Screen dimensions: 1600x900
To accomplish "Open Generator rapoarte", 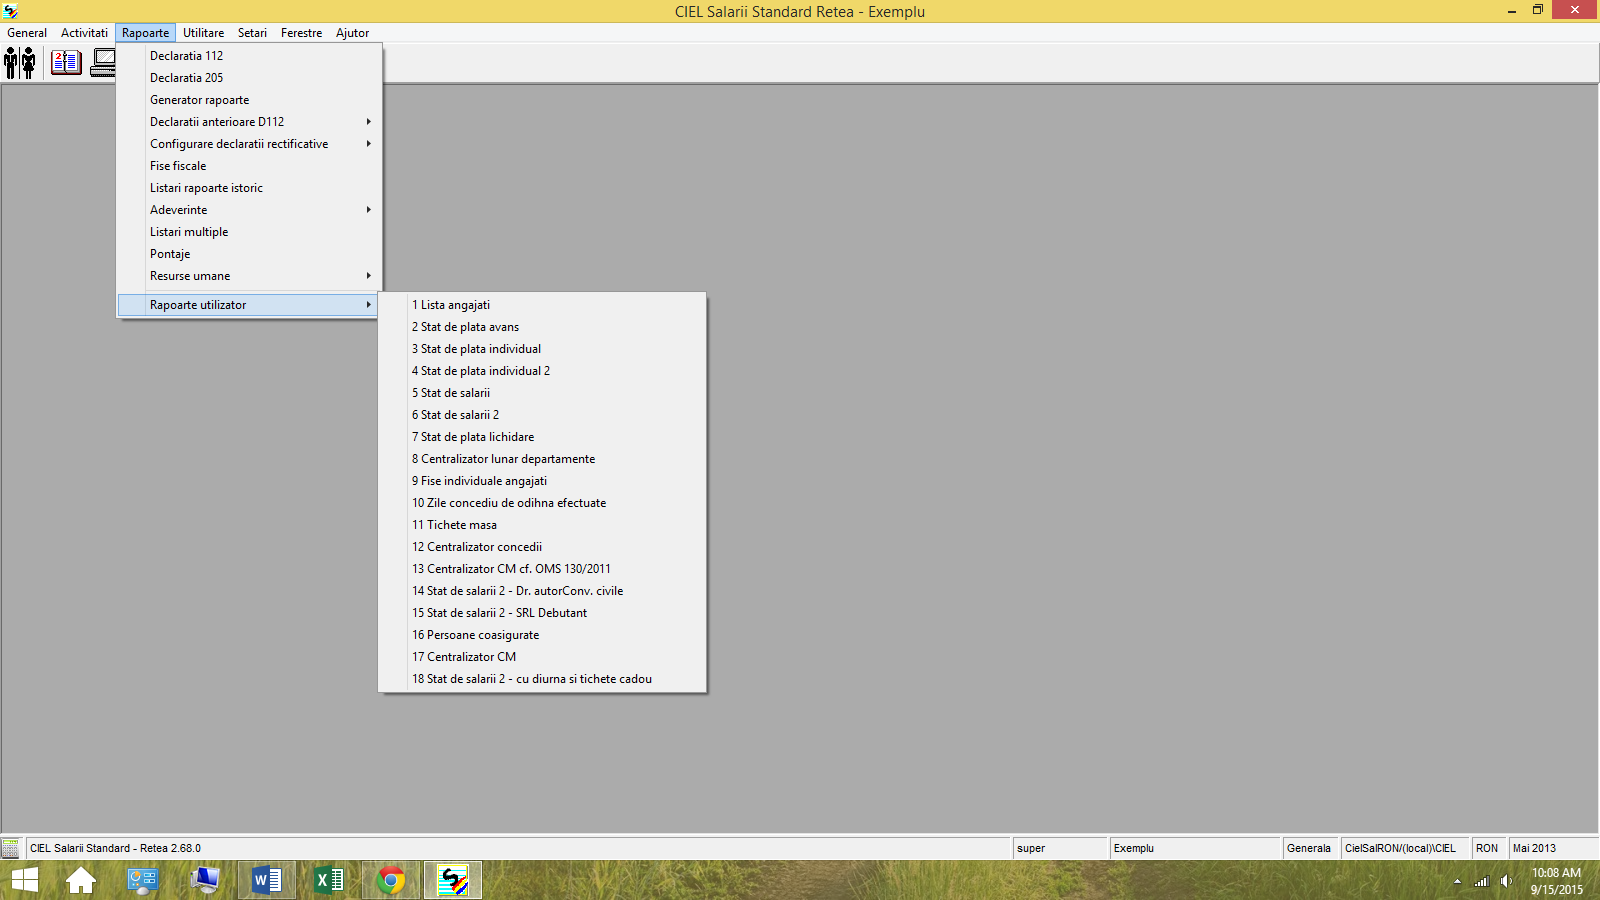I will [x=248, y=100].
